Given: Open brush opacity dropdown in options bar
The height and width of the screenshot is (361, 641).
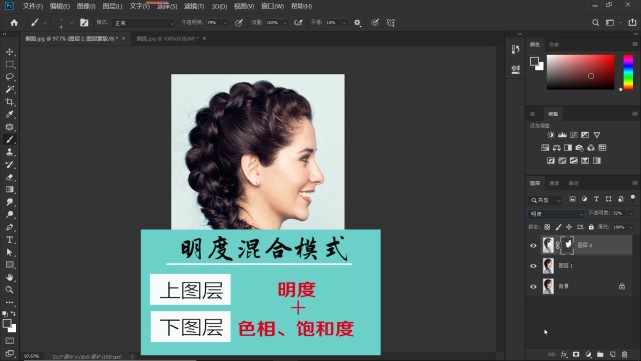Looking at the screenshot, I should (225, 23).
